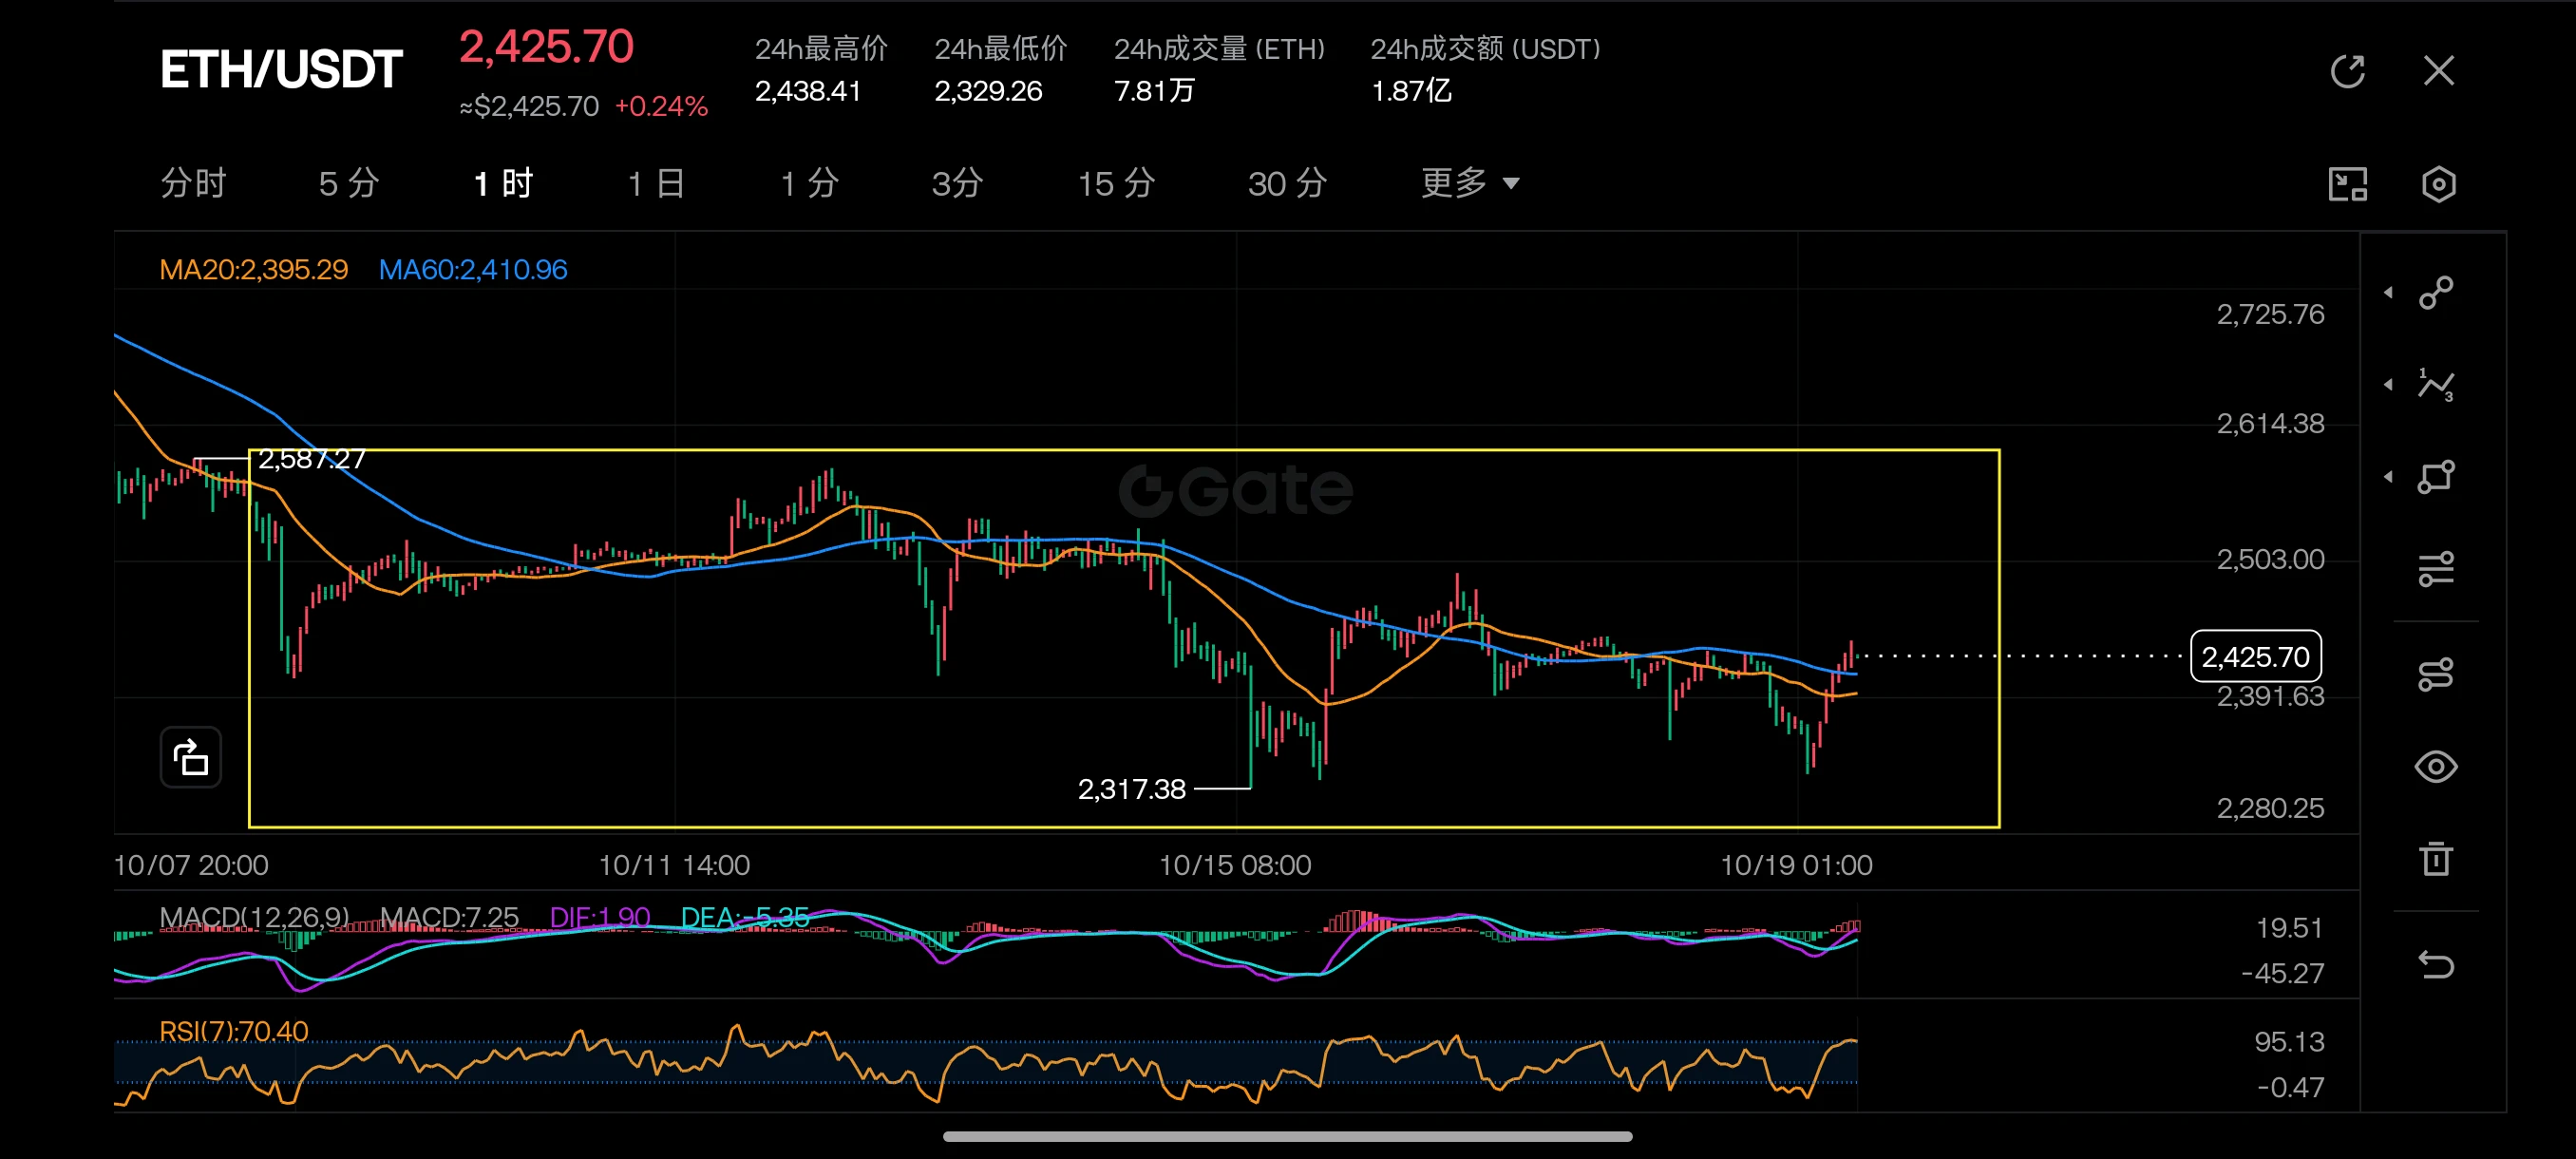
Task: Expand wave tool options arrow
Action: (x=2389, y=385)
